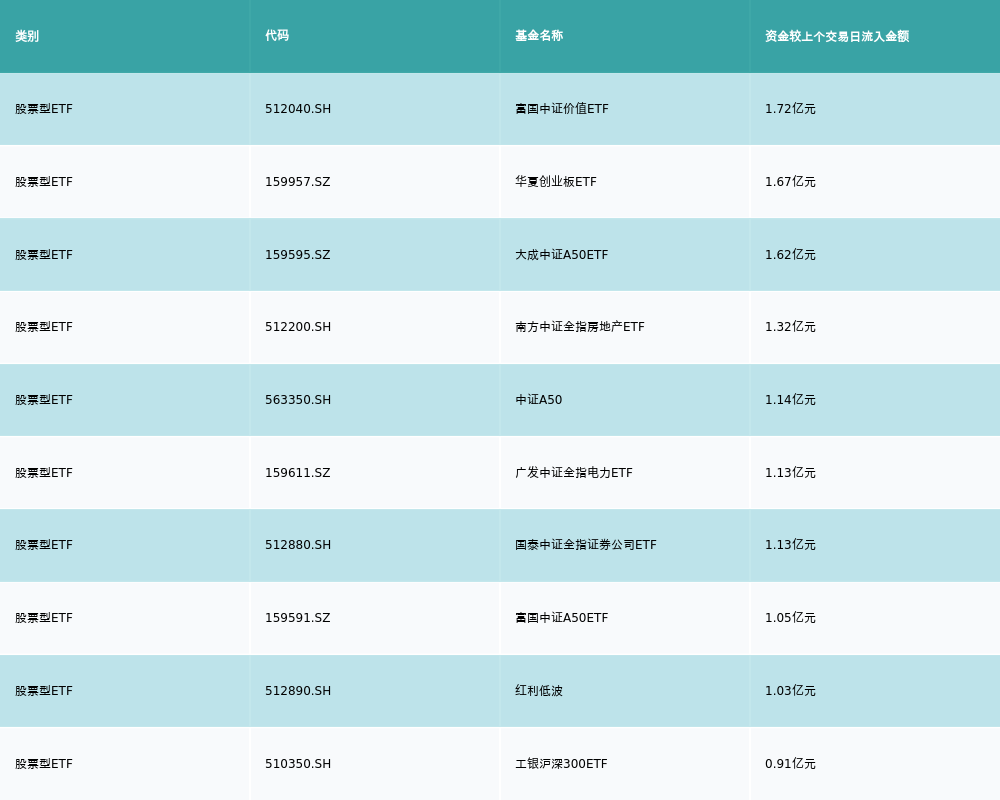The width and height of the screenshot is (1000, 800).
Task: Click the 1.62亿元 inflow value
Action: click(790, 255)
